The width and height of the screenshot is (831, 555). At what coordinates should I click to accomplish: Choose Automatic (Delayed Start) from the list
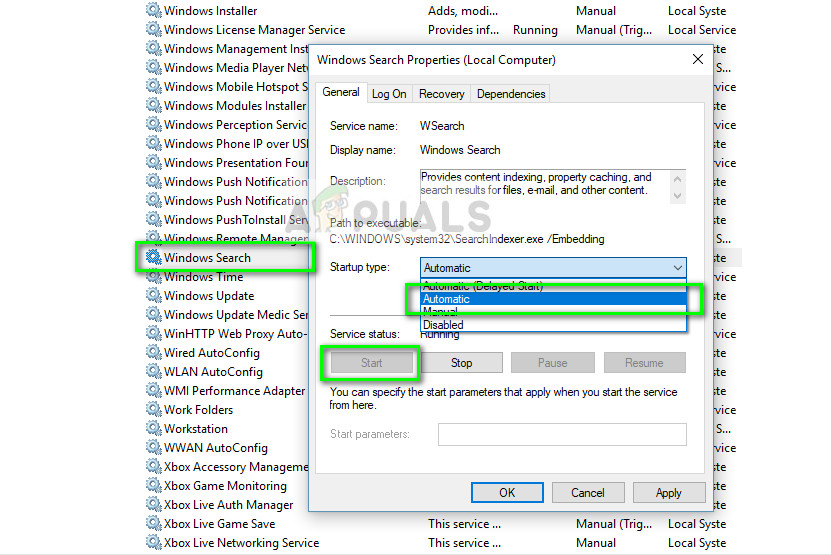pyautogui.click(x=553, y=286)
